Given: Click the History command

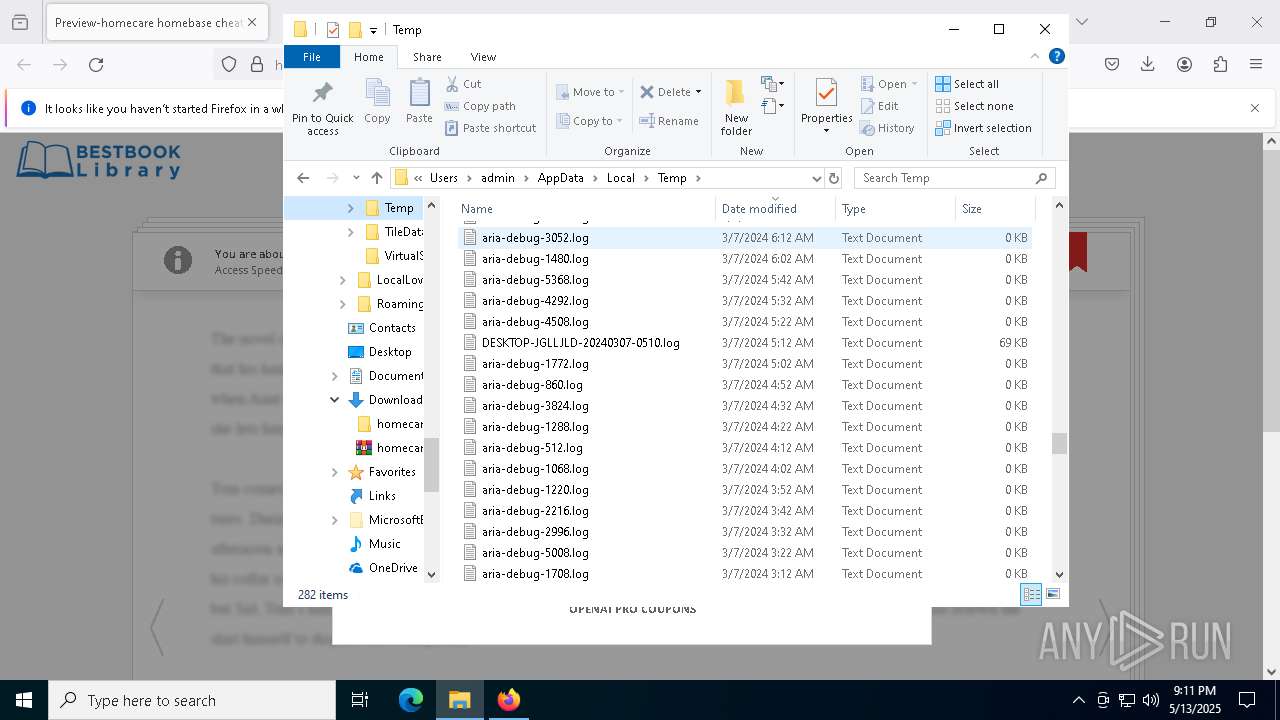Looking at the screenshot, I should (887, 128).
